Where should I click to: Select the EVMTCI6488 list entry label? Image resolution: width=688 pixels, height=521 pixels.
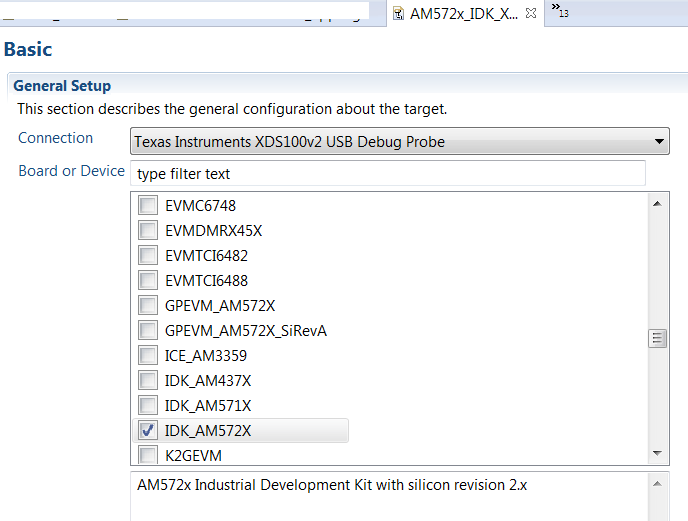206,281
